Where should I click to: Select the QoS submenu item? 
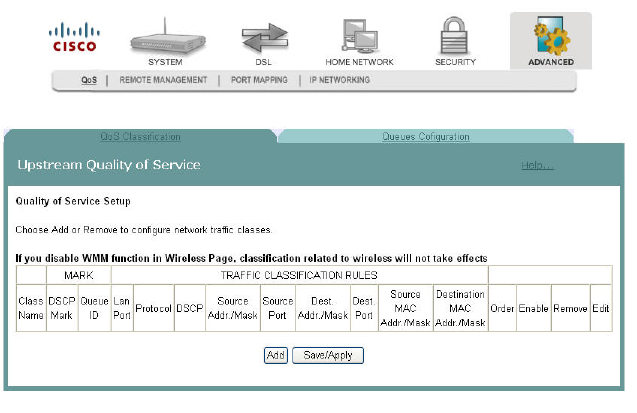tap(89, 80)
